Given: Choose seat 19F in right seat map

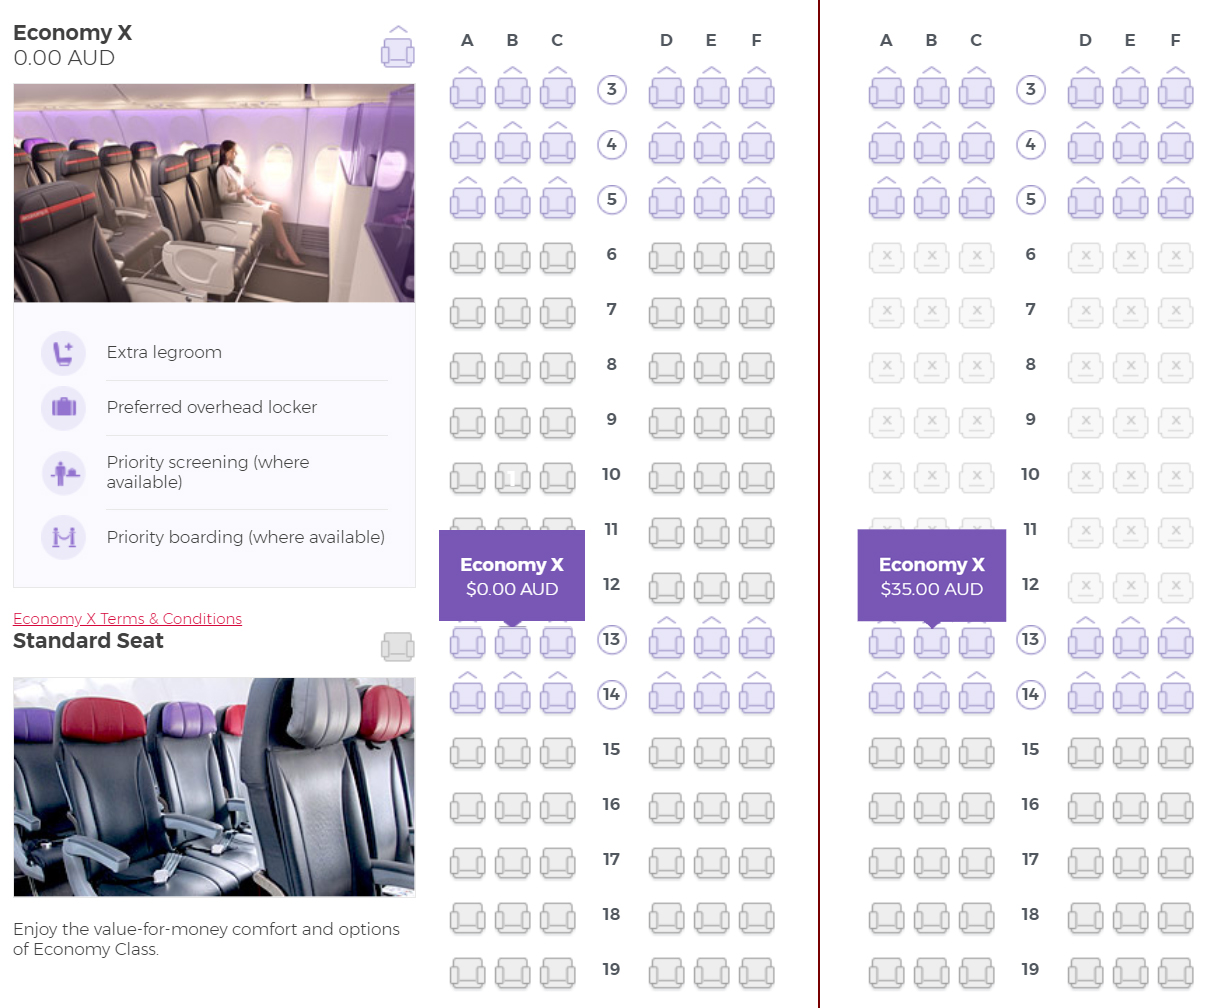Looking at the screenshot, I should point(1175,973).
